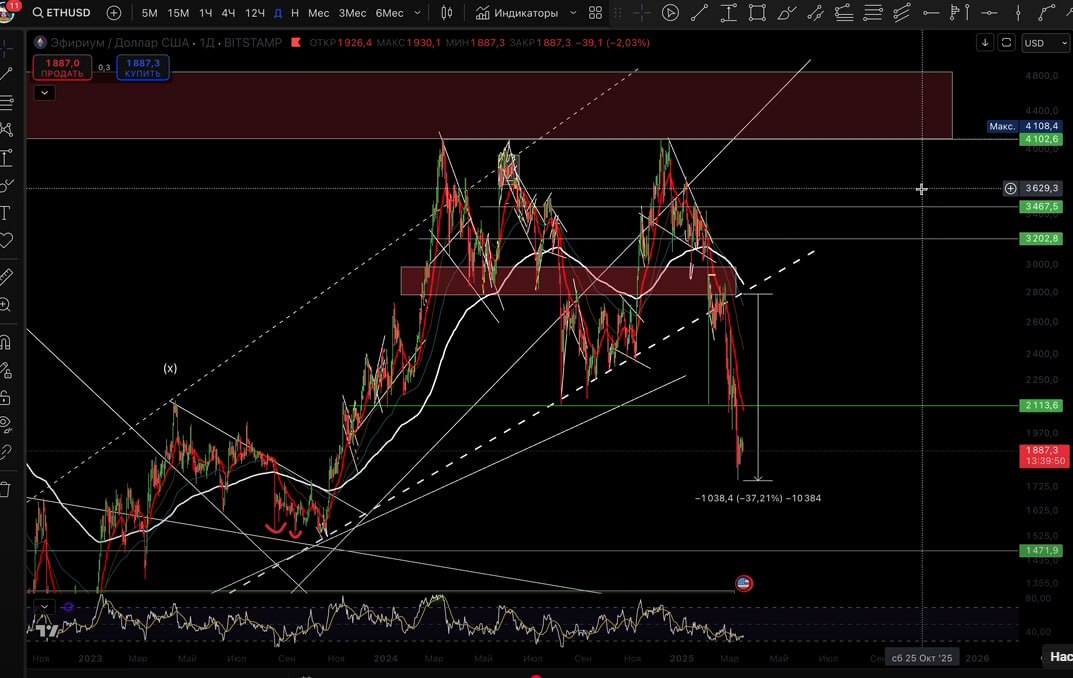Select the rectangle drawing tool
Viewport: 1073px width, 678px height.
pos(757,12)
